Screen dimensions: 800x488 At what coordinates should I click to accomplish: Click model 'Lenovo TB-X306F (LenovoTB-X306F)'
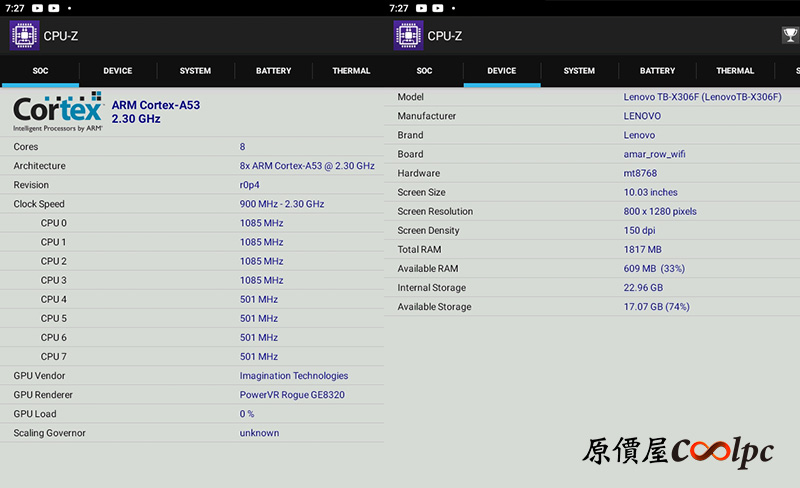pos(703,97)
